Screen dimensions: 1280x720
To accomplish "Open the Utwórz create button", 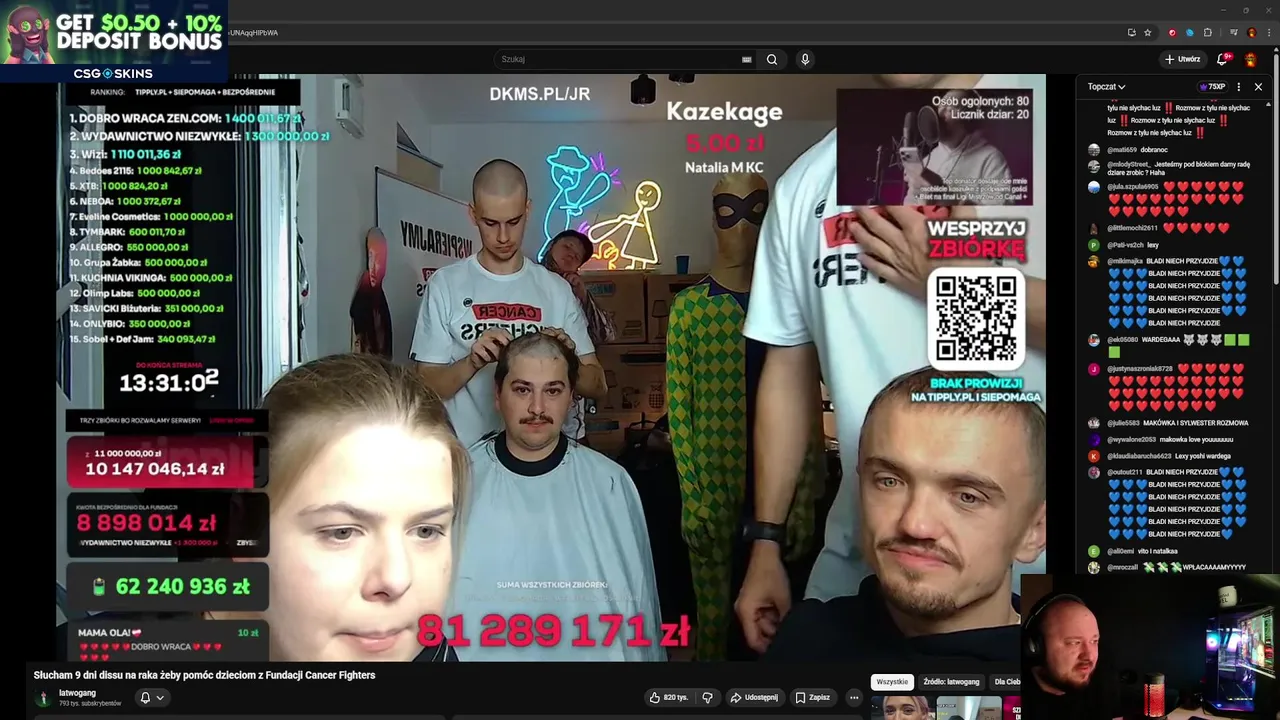I will 1182,59.
